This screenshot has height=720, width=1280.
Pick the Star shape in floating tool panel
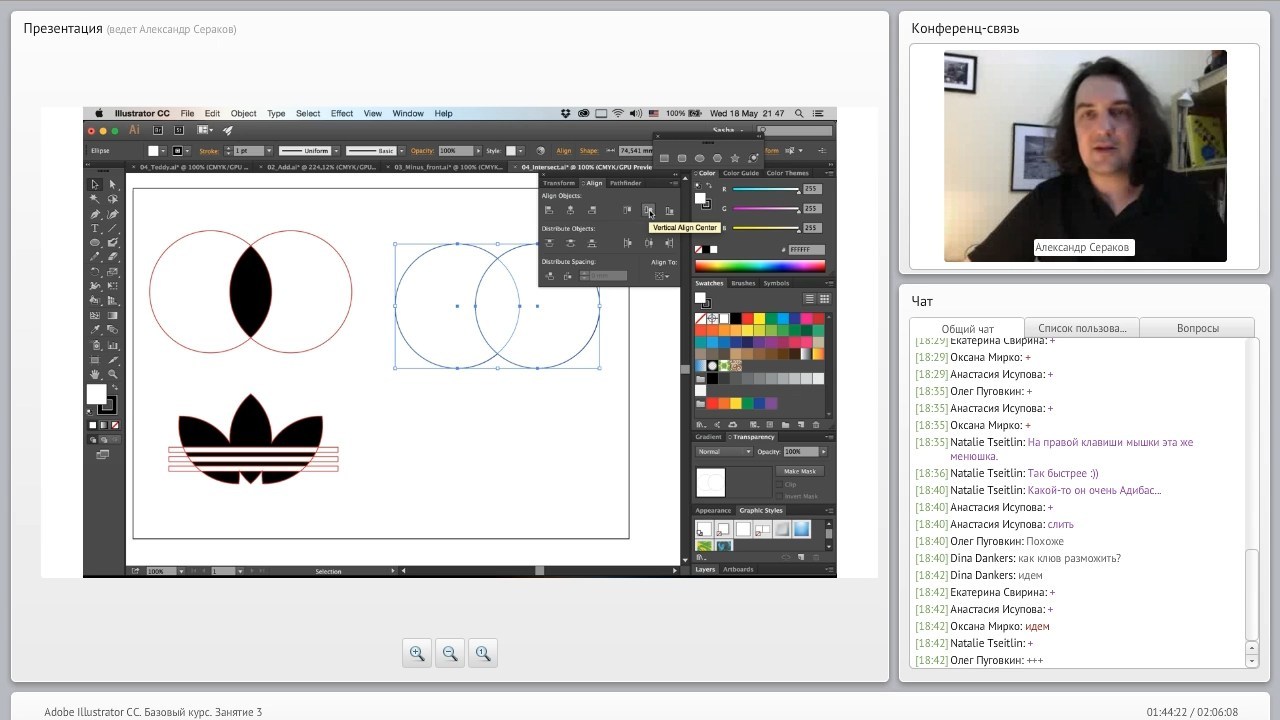coord(735,158)
